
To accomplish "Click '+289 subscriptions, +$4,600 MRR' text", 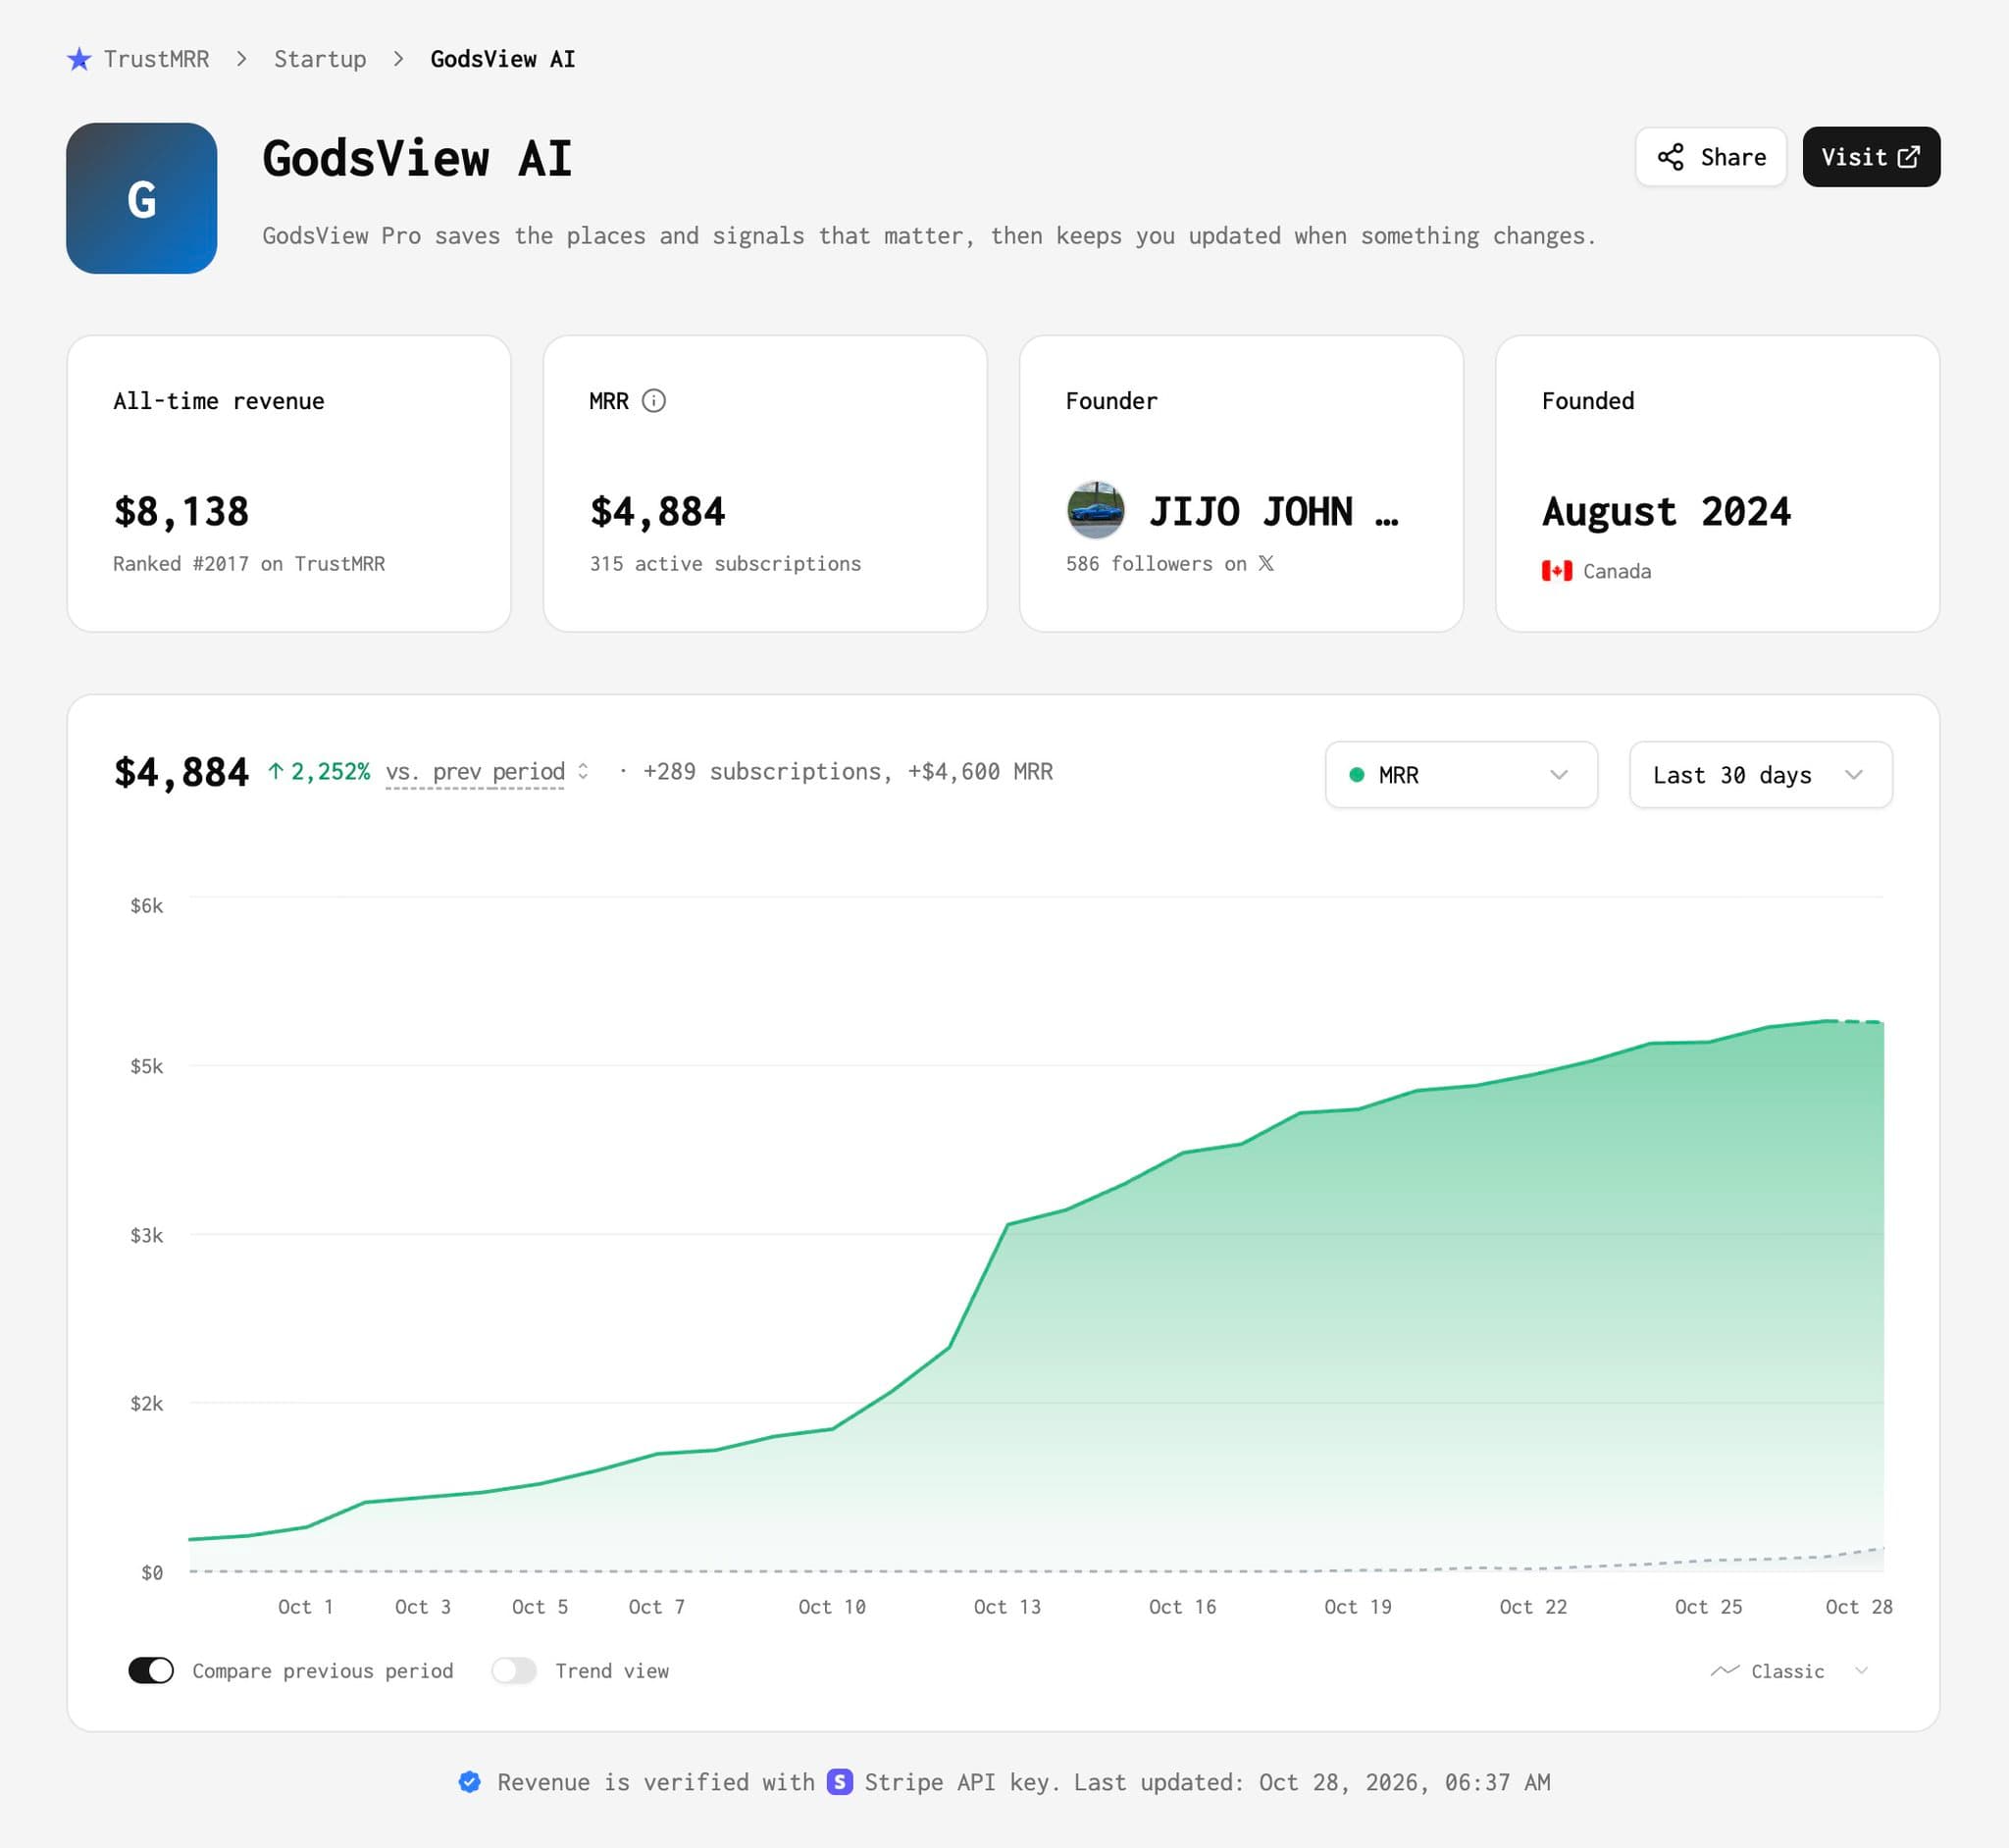I will [x=848, y=772].
